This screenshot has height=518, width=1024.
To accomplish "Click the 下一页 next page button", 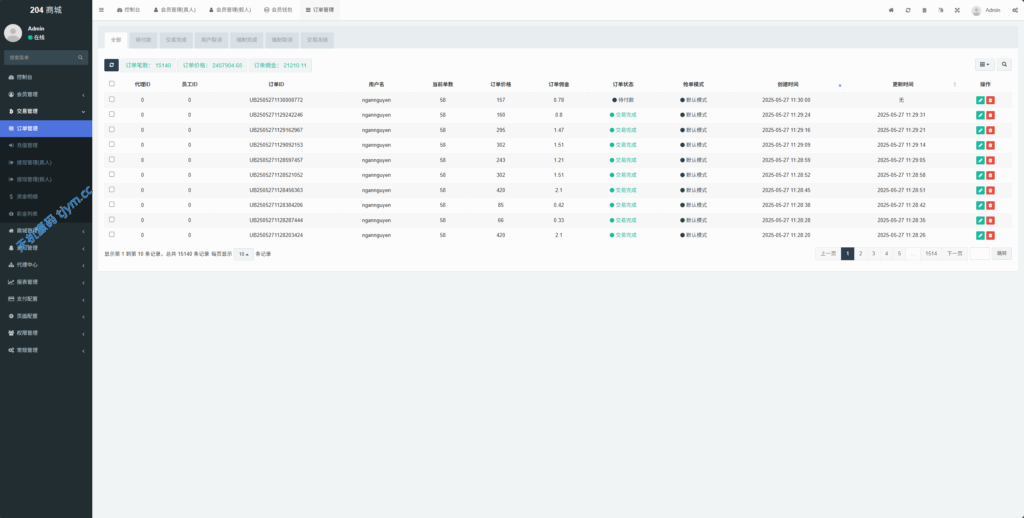I will 955,254.
